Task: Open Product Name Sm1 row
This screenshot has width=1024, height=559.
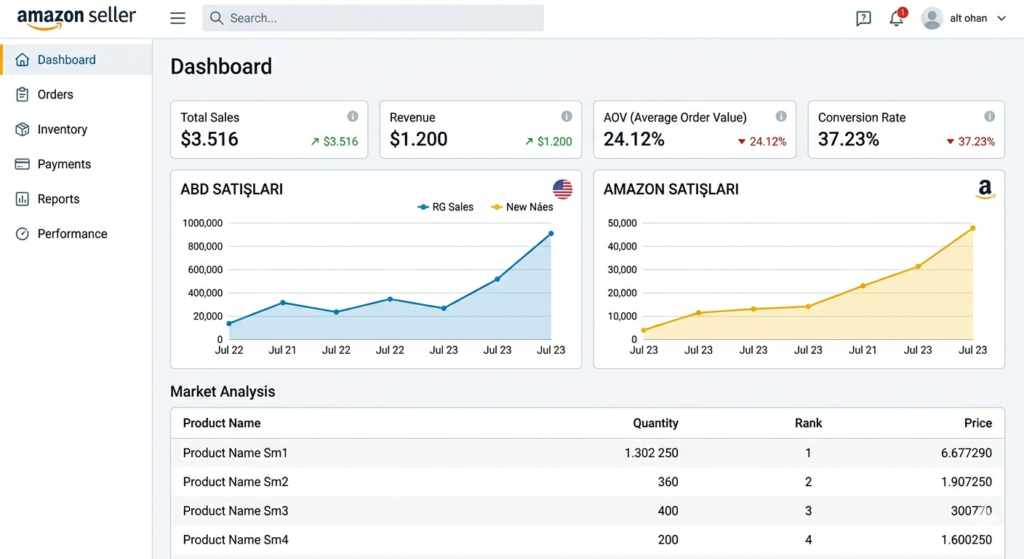Action: coord(235,453)
